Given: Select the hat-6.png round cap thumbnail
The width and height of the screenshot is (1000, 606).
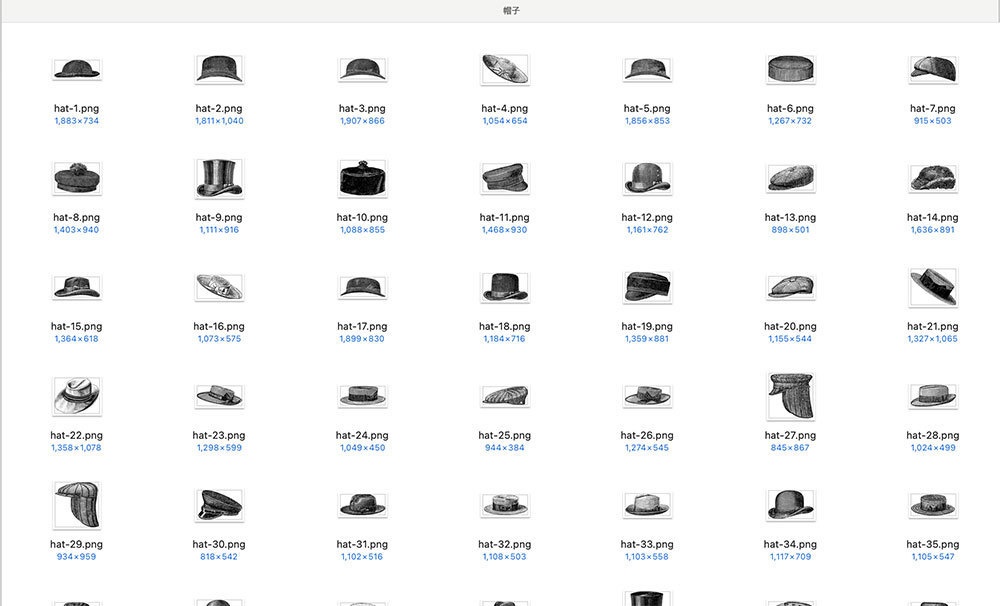Looking at the screenshot, I should point(790,69).
